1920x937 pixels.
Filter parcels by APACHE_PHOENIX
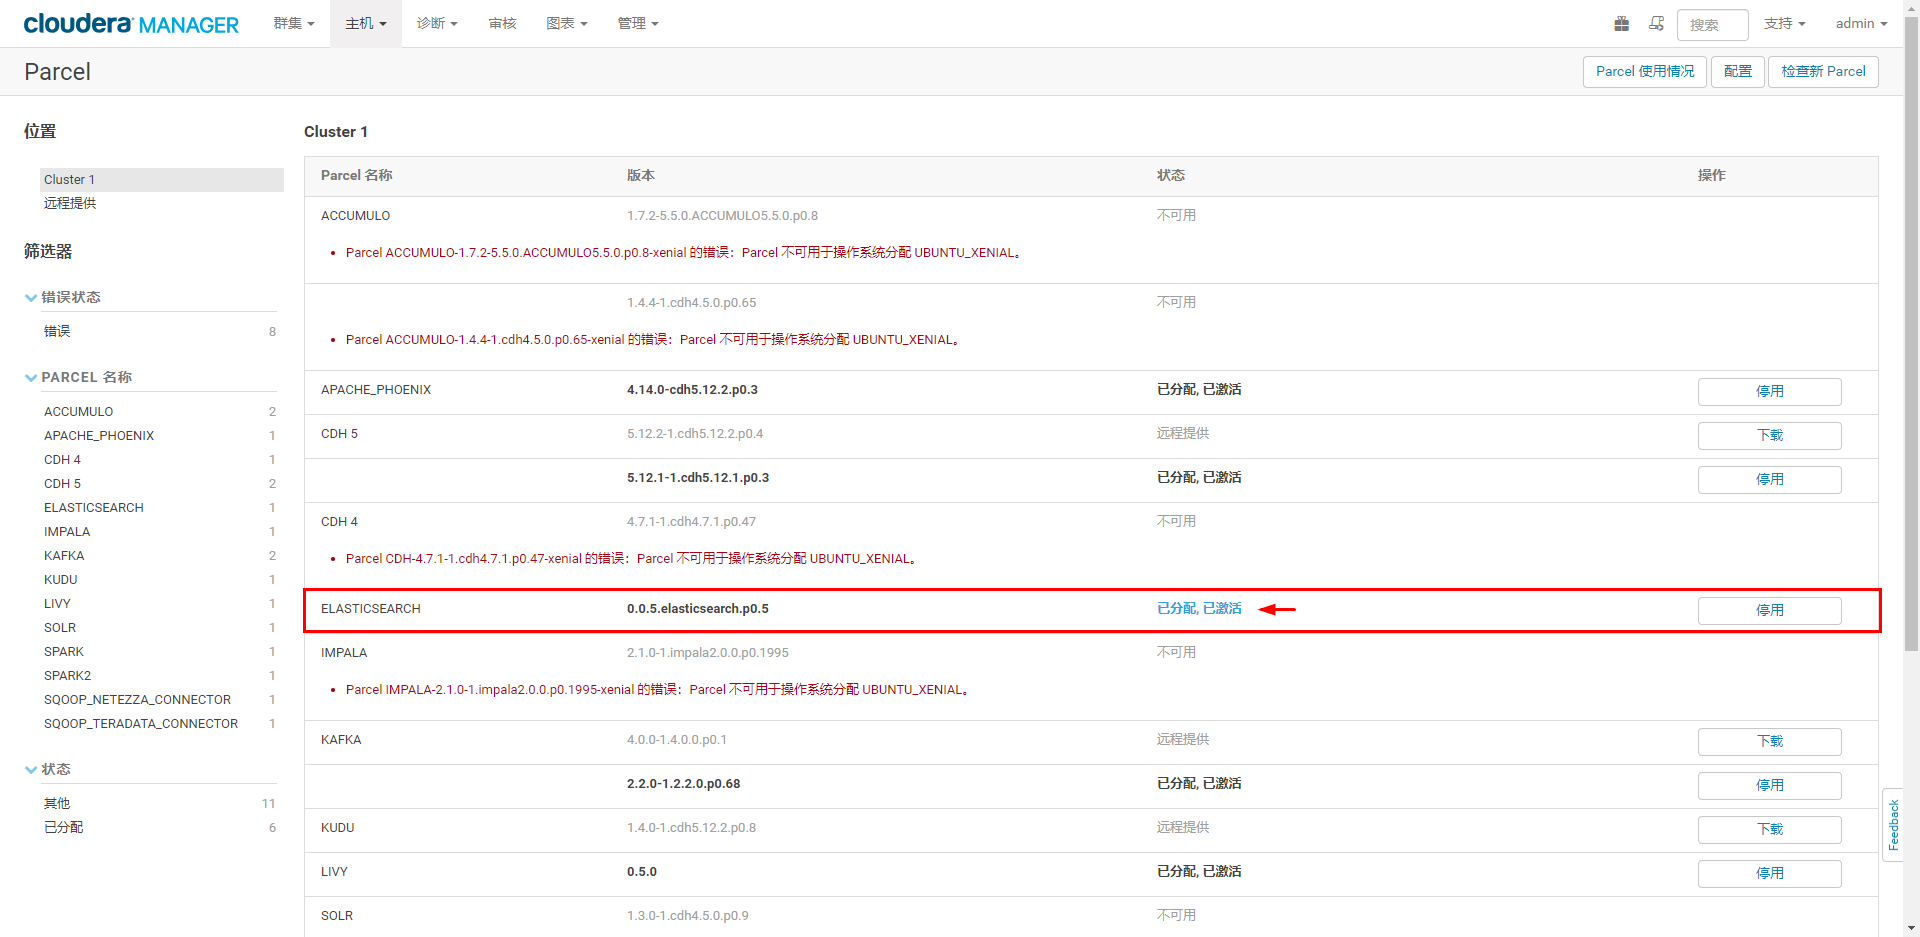(x=99, y=436)
